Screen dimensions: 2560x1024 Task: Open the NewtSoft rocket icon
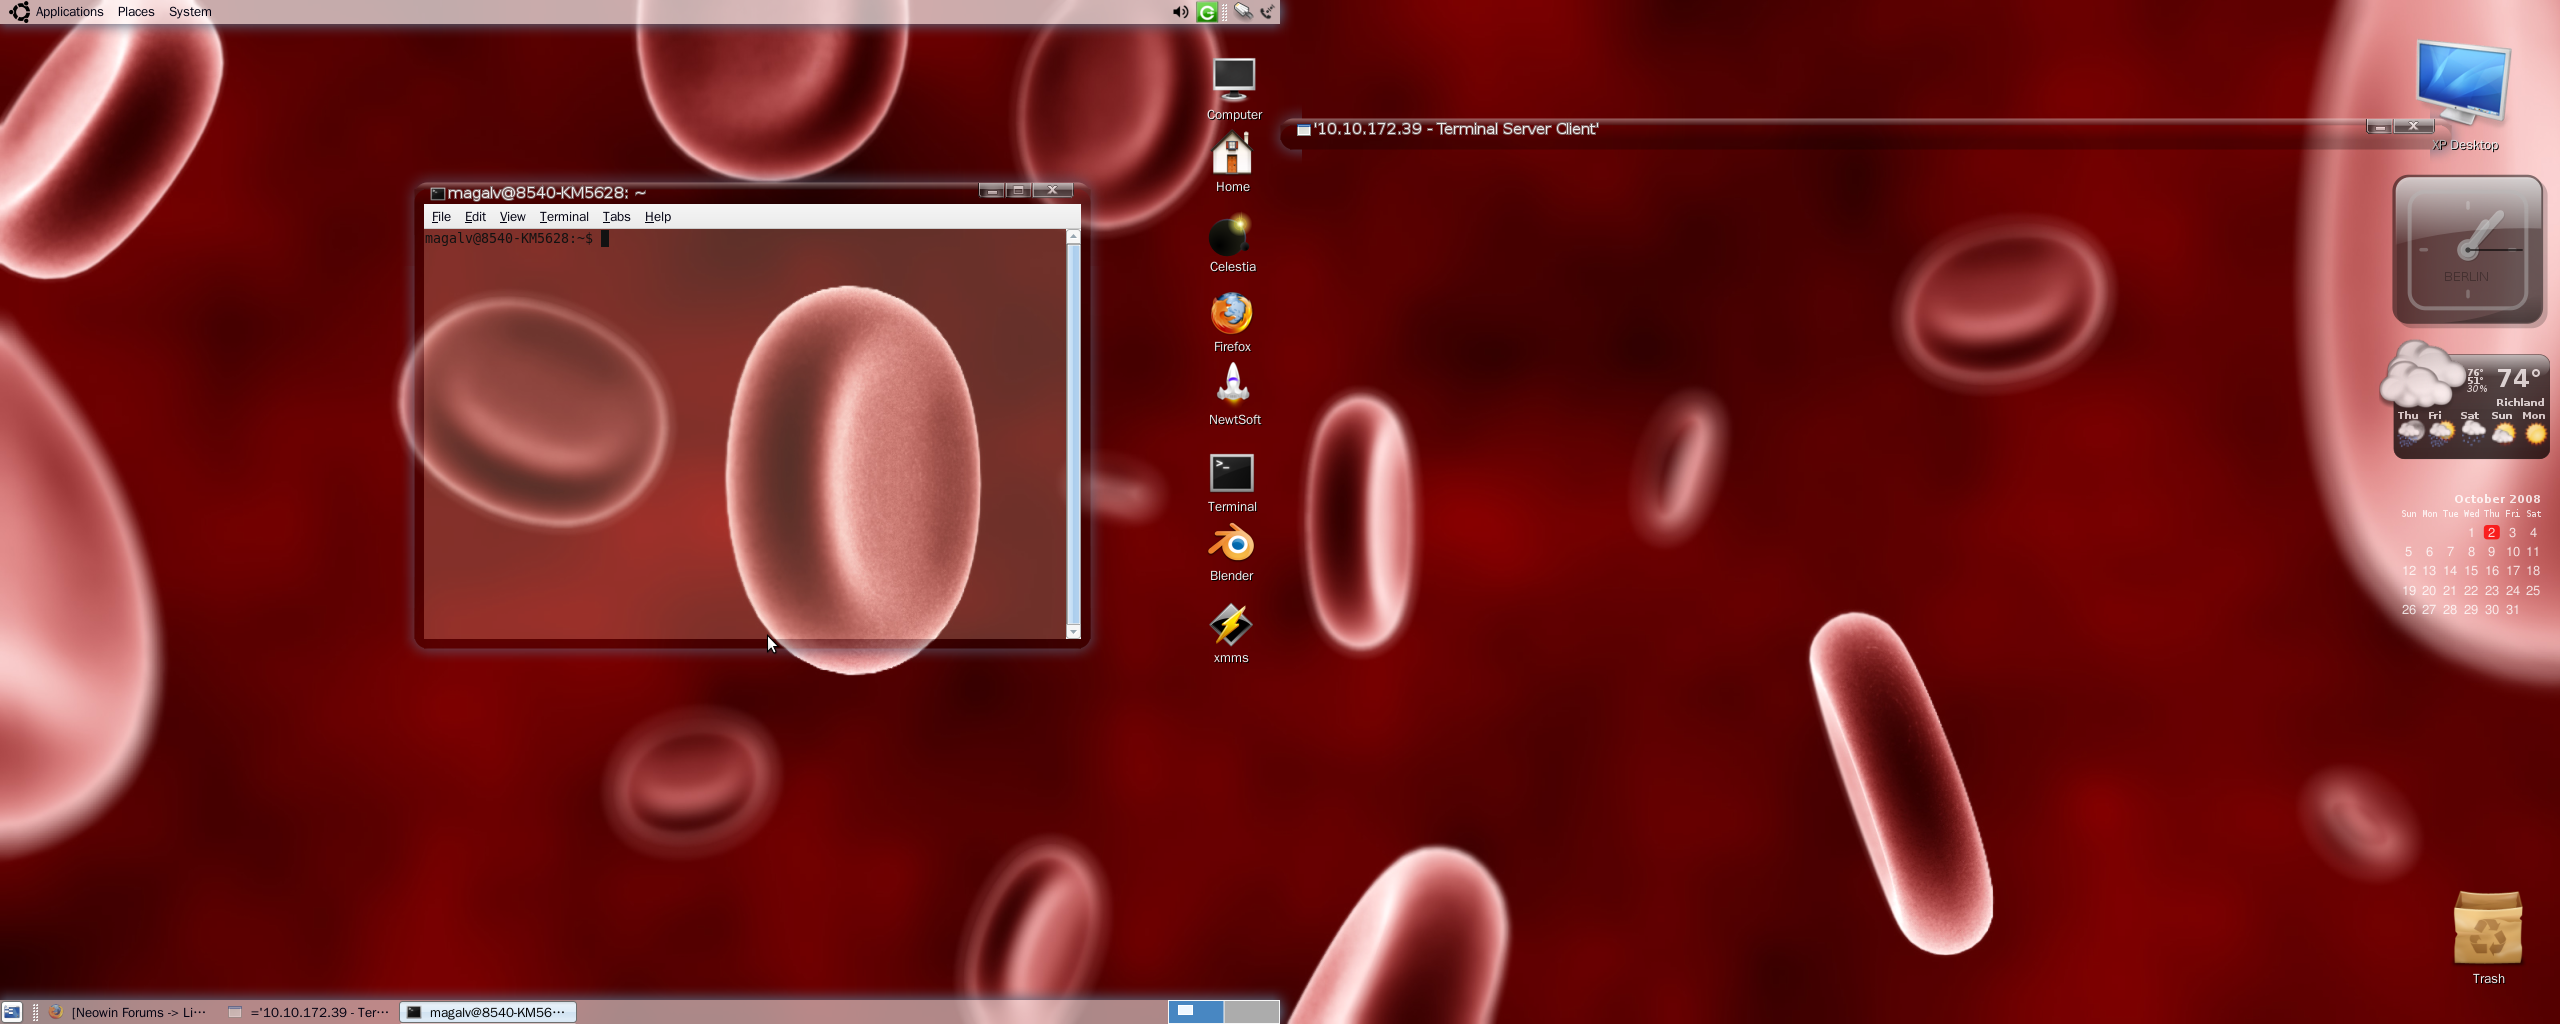1232,385
